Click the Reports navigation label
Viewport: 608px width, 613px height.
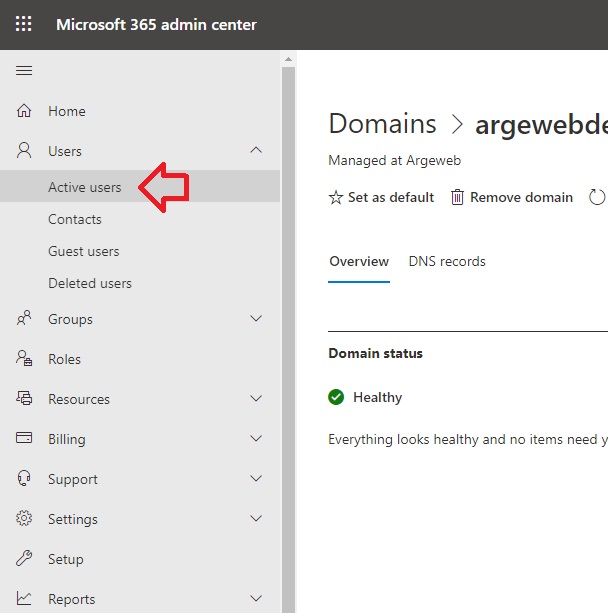pyautogui.click(x=72, y=599)
